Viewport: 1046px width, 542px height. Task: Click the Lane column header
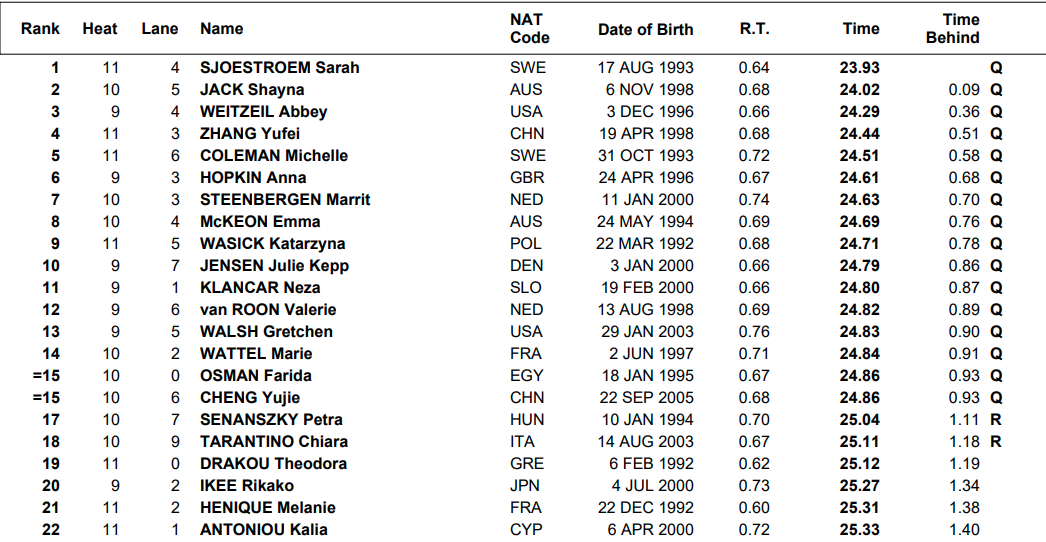pos(160,29)
